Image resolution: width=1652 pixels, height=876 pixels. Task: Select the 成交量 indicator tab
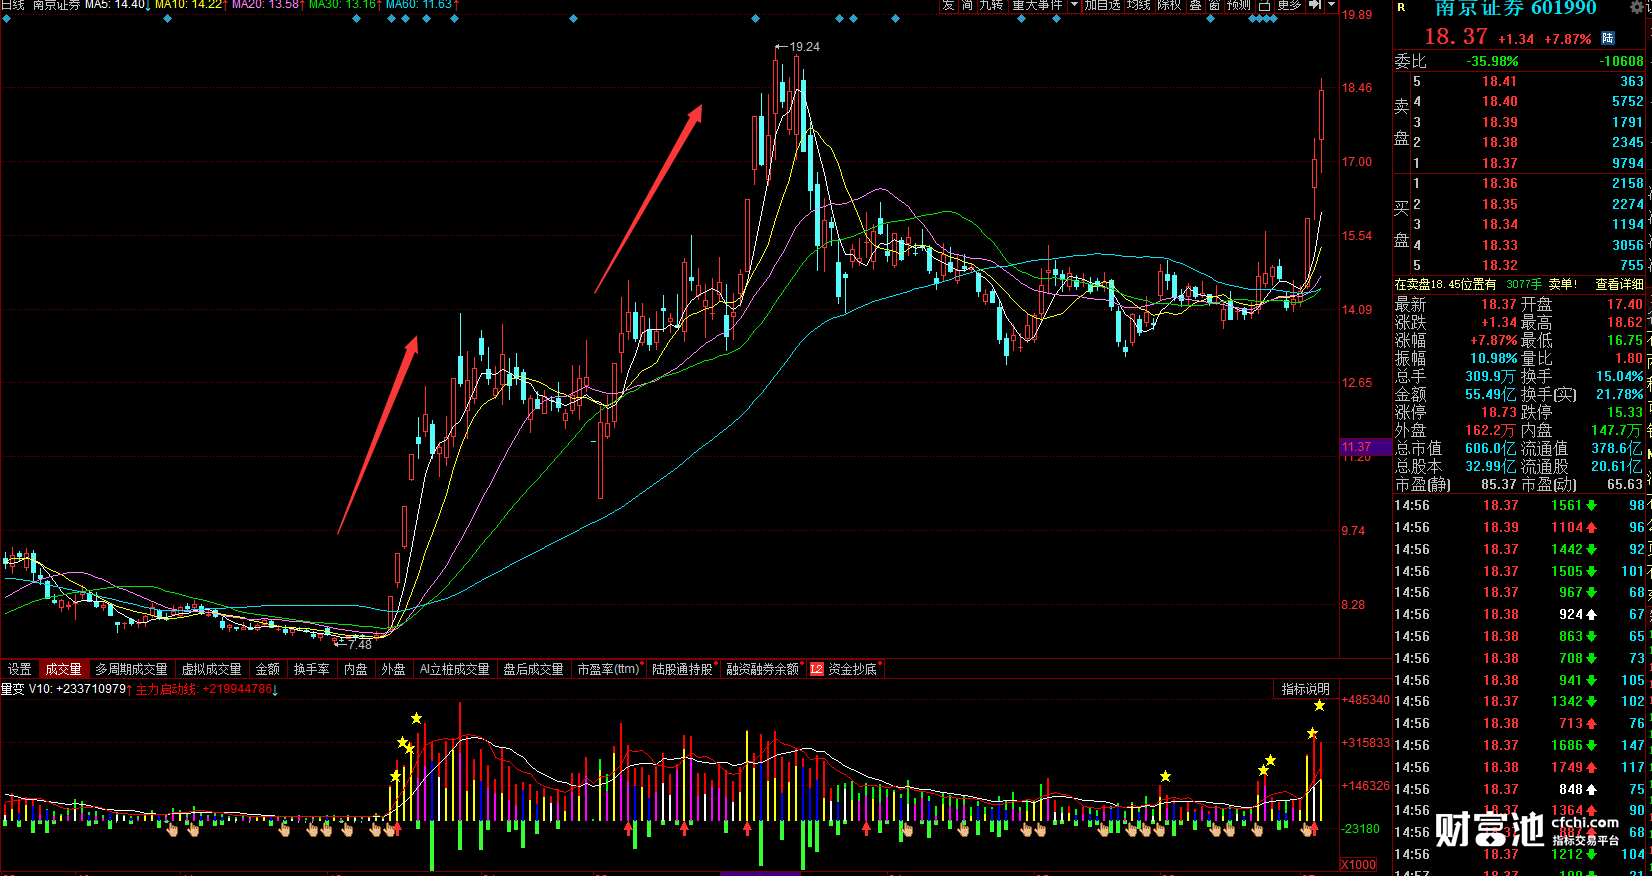point(64,669)
